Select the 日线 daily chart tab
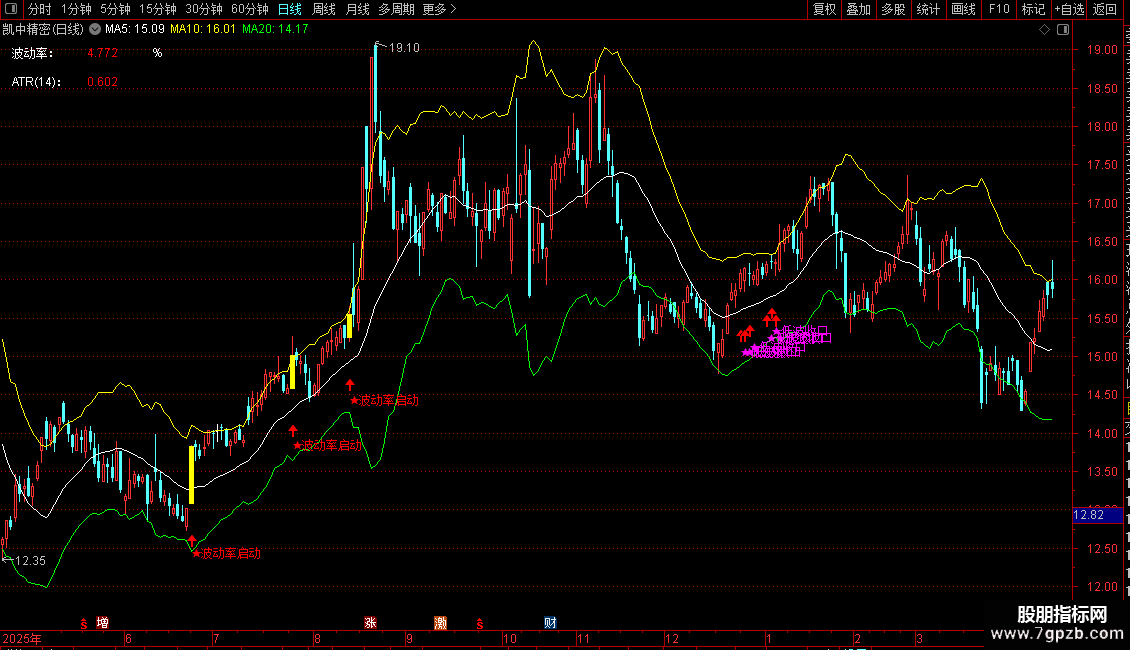Image resolution: width=1130 pixels, height=650 pixels. click(290, 9)
